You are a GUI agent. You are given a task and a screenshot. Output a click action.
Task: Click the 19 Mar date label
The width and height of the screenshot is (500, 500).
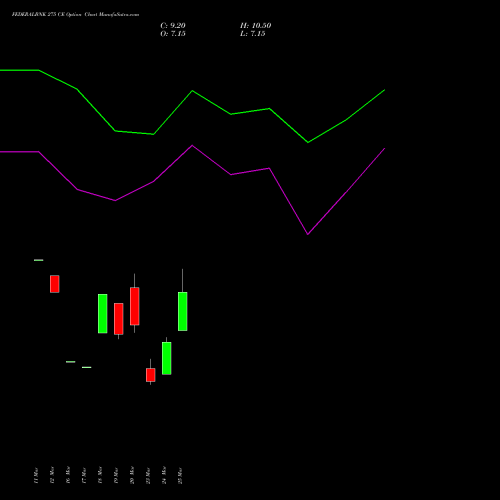(116, 475)
